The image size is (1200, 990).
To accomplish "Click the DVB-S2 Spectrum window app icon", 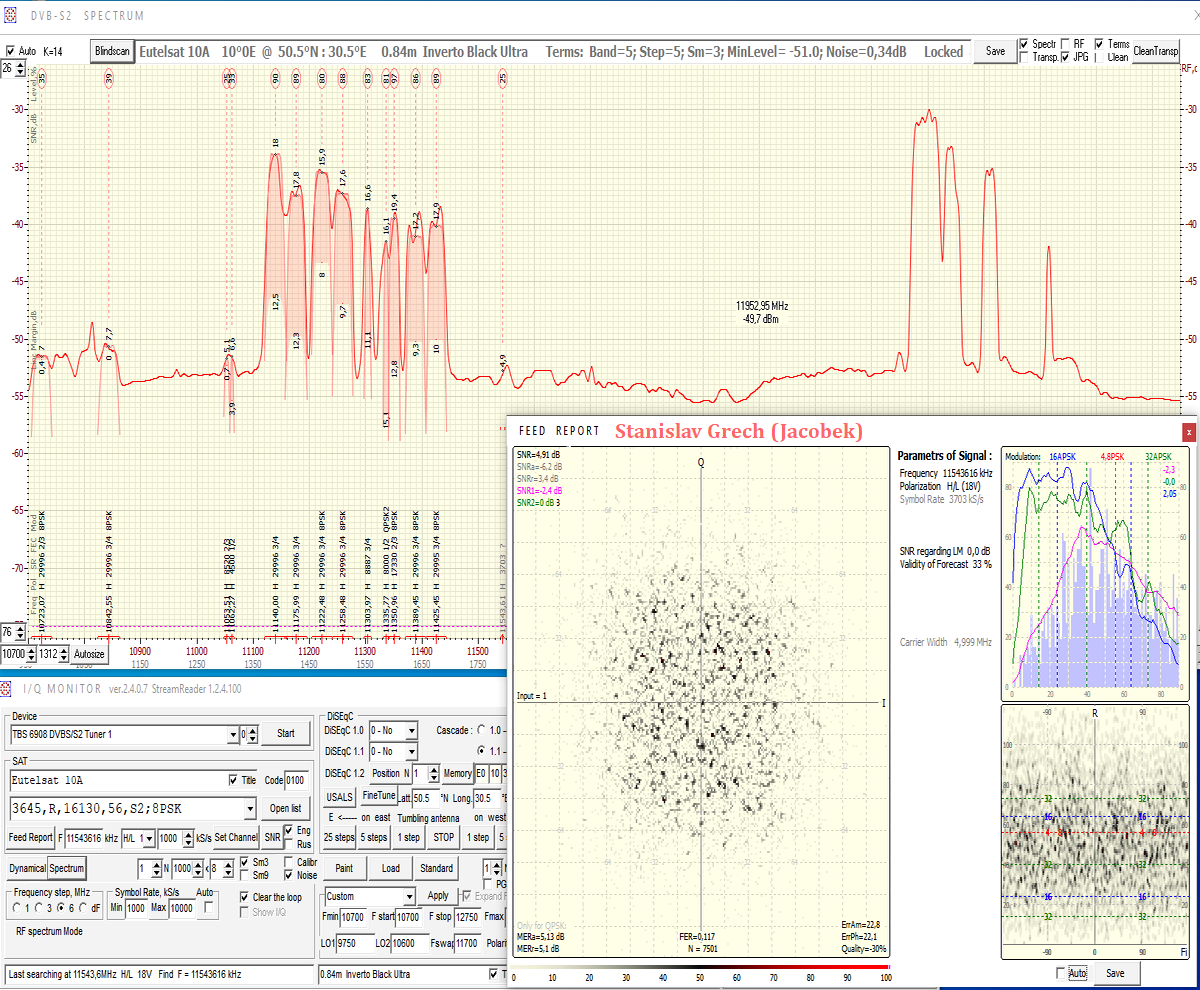I will (x=11, y=15).
